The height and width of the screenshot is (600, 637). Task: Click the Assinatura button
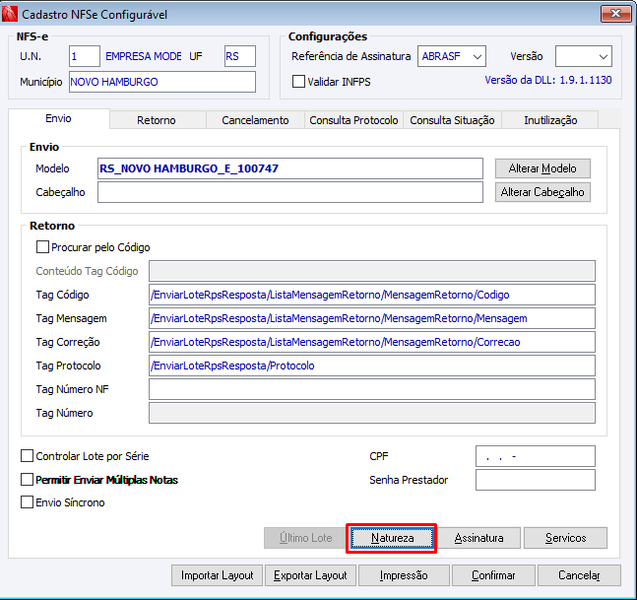[479, 538]
